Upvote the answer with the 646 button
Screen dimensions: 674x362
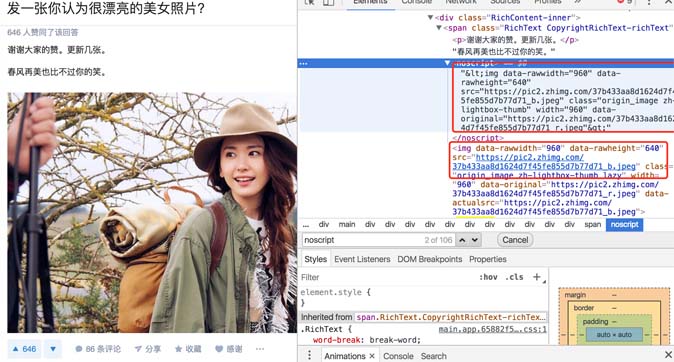coord(25,349)
